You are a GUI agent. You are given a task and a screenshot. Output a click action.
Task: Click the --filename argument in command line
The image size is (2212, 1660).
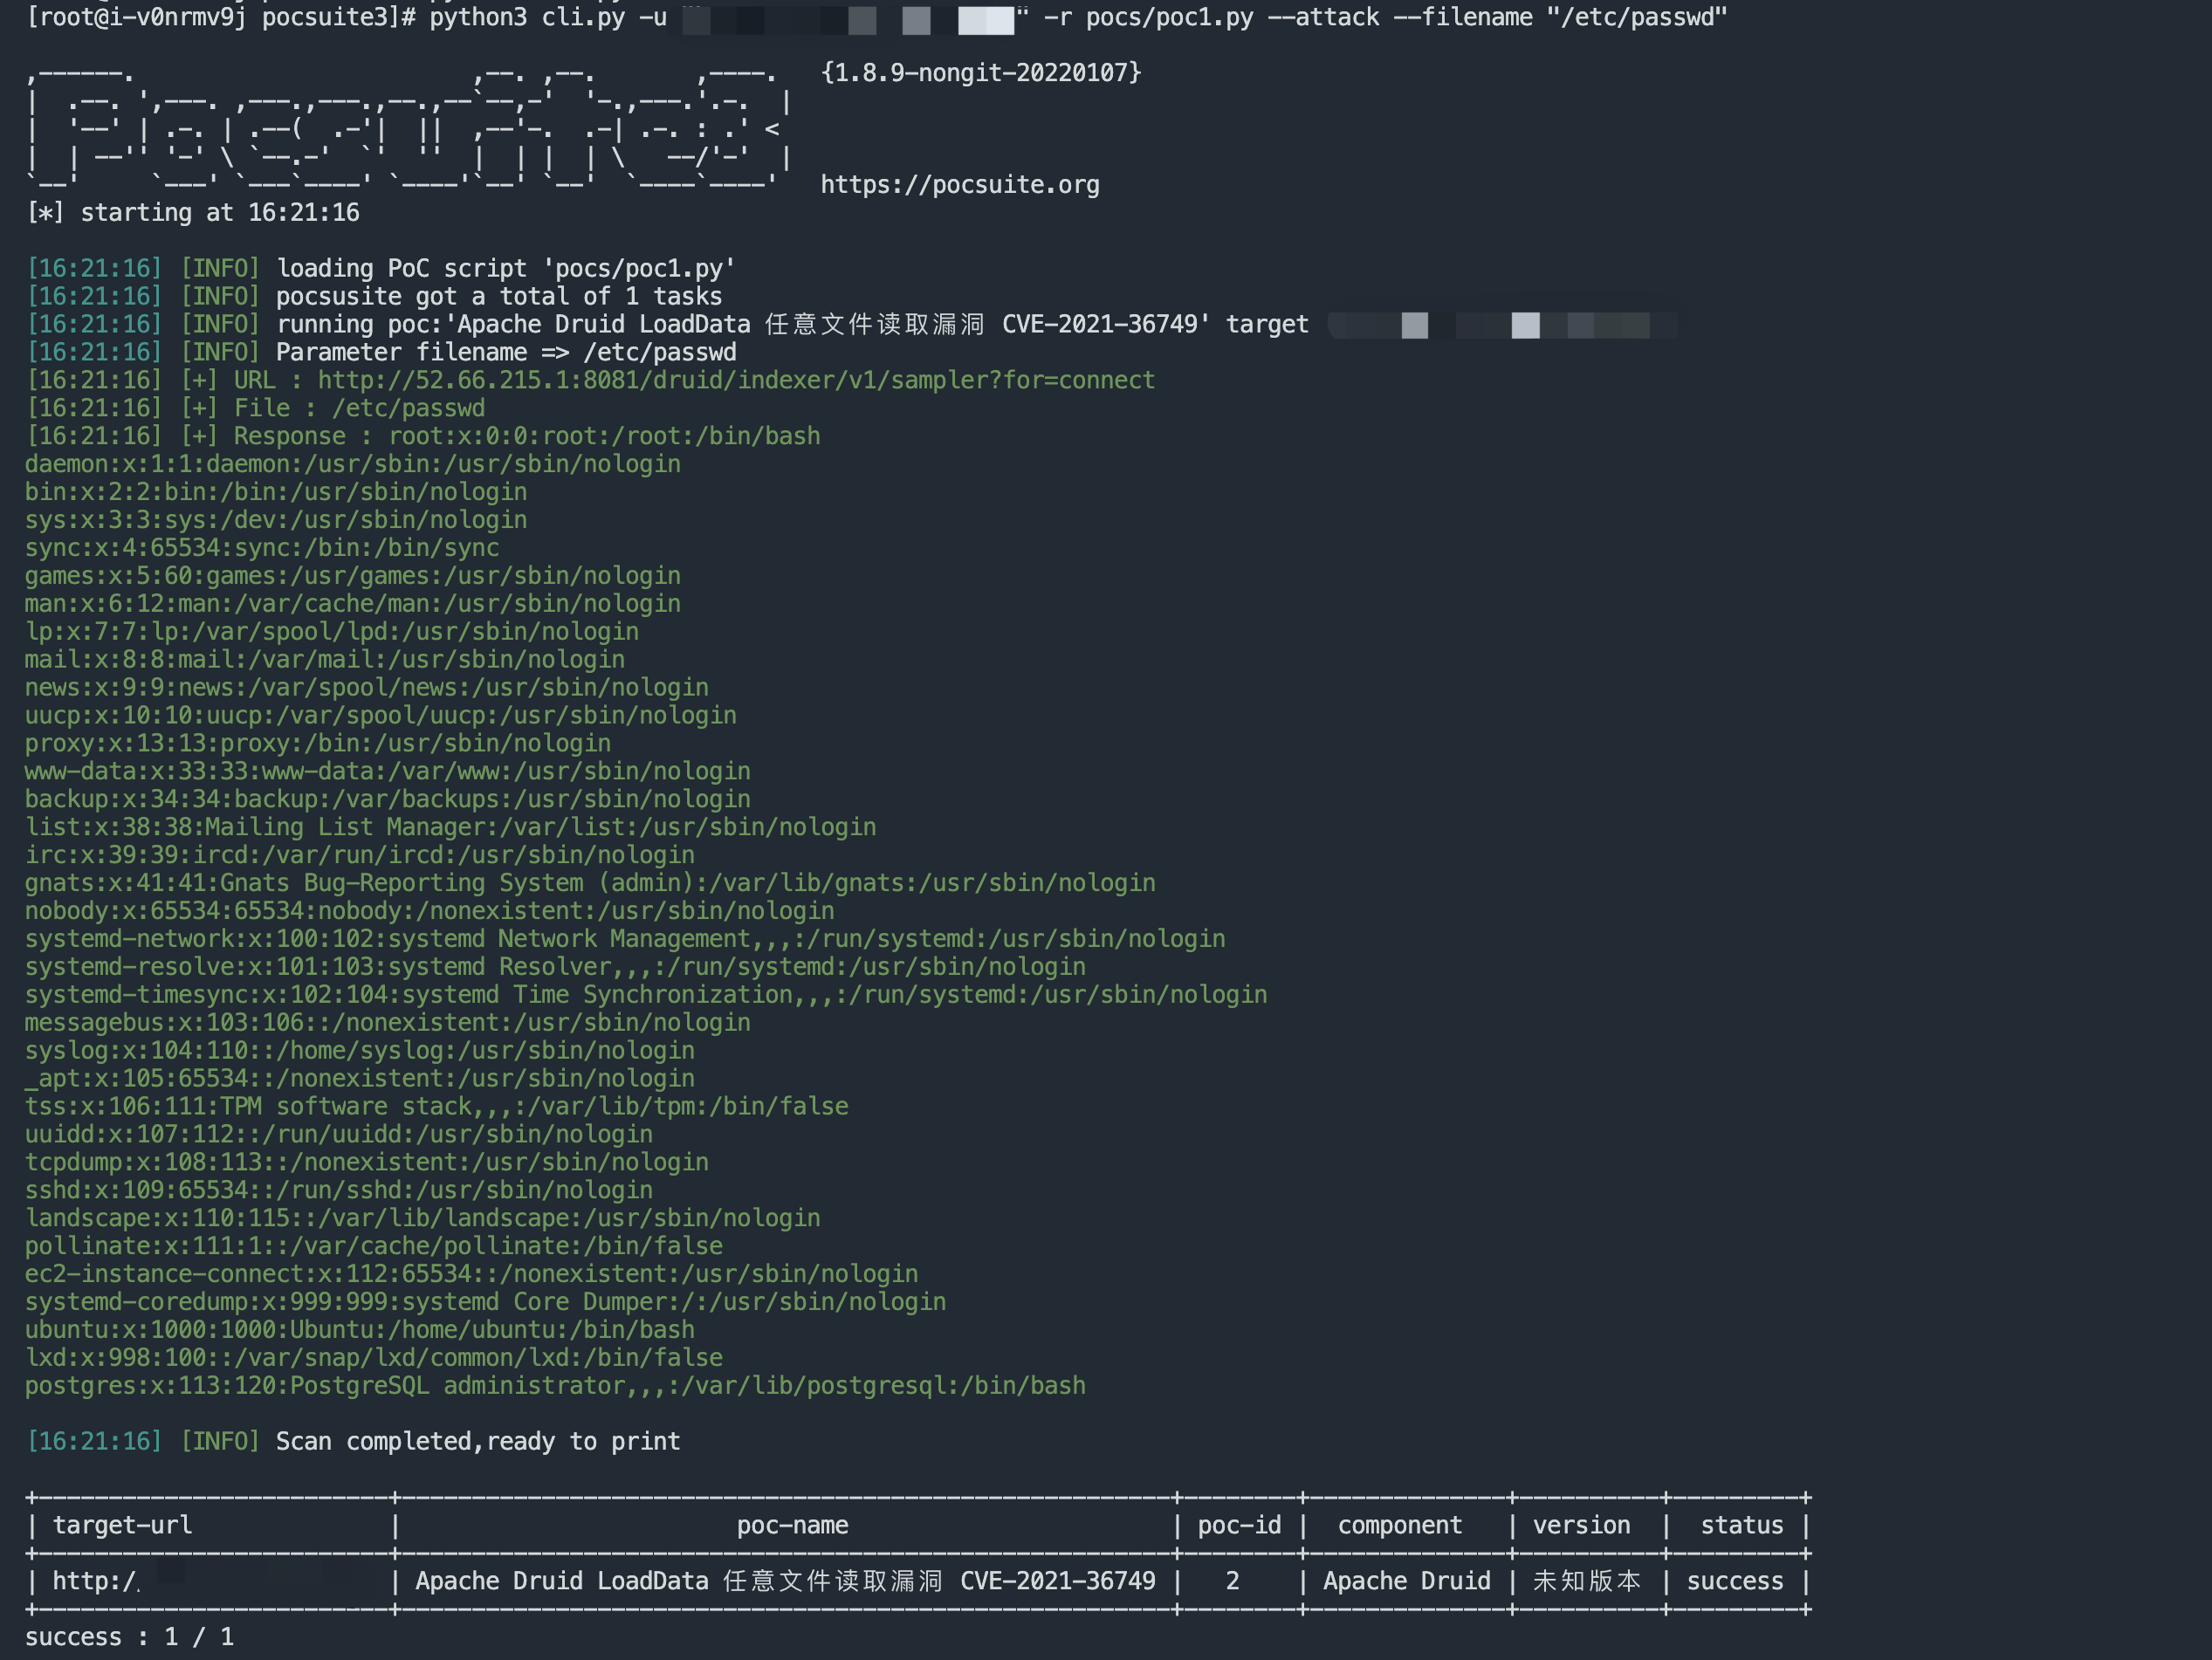tap(1461, 18)
